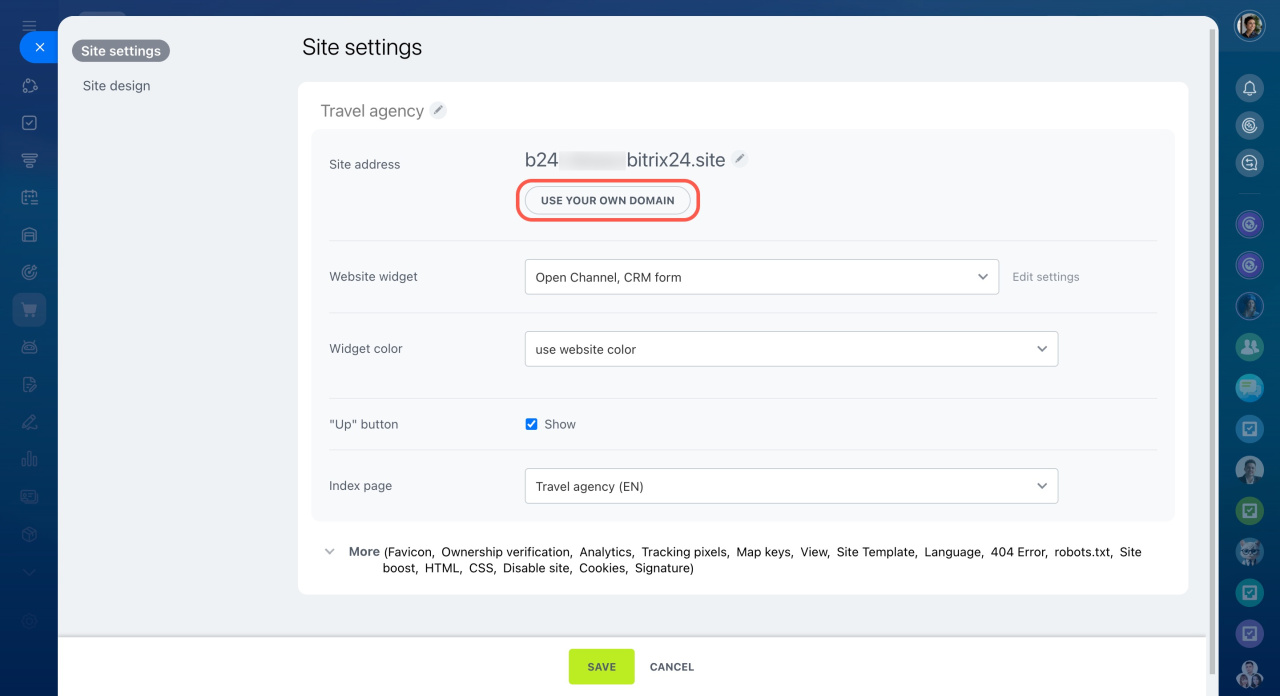Screen dimensions: 1280x696
Task: Expand more items with left sidebar chevron
Action: point(29,572)
